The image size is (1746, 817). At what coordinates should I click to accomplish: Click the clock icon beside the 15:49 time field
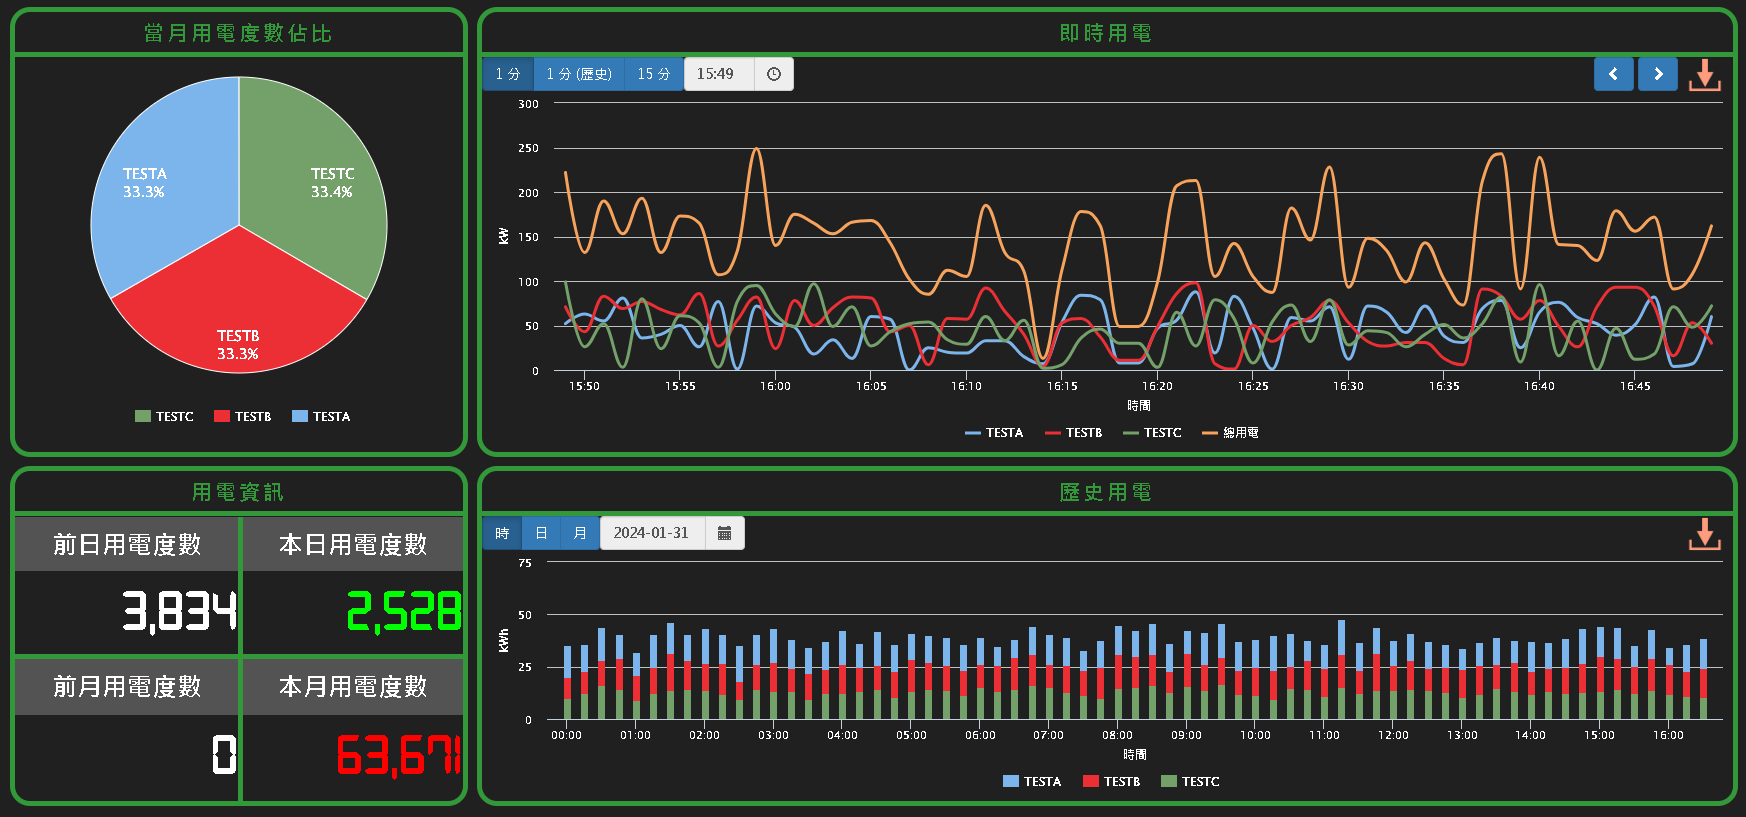[773, 74]
